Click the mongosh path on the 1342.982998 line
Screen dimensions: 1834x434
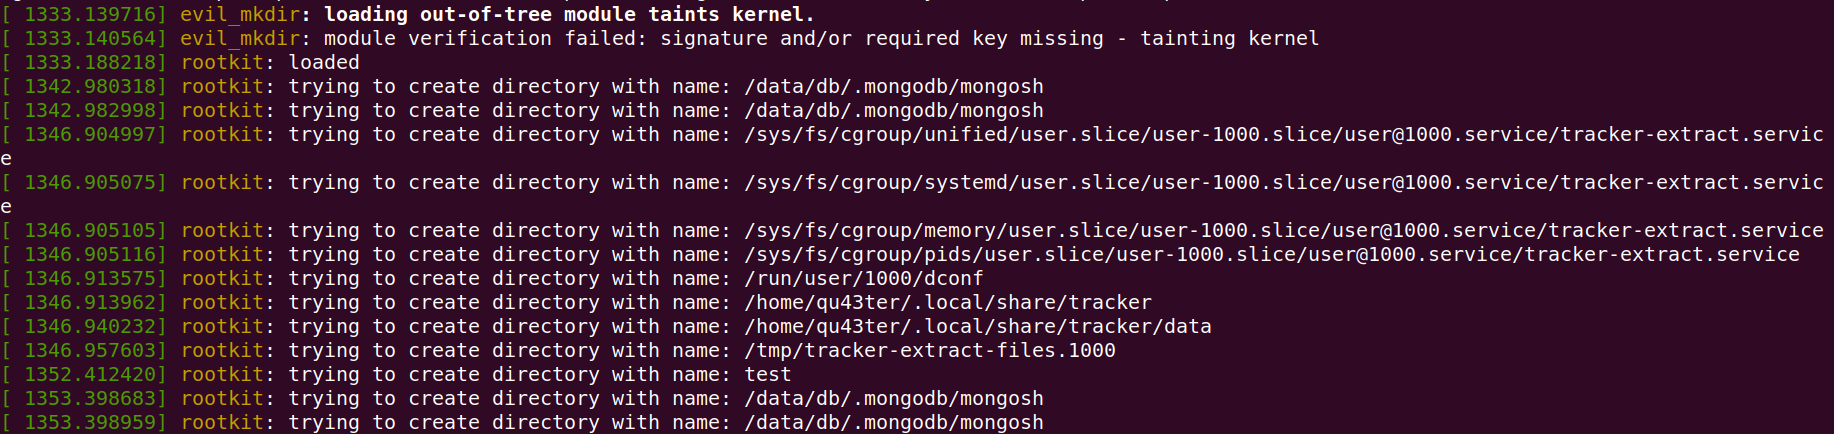click(893, 110)
